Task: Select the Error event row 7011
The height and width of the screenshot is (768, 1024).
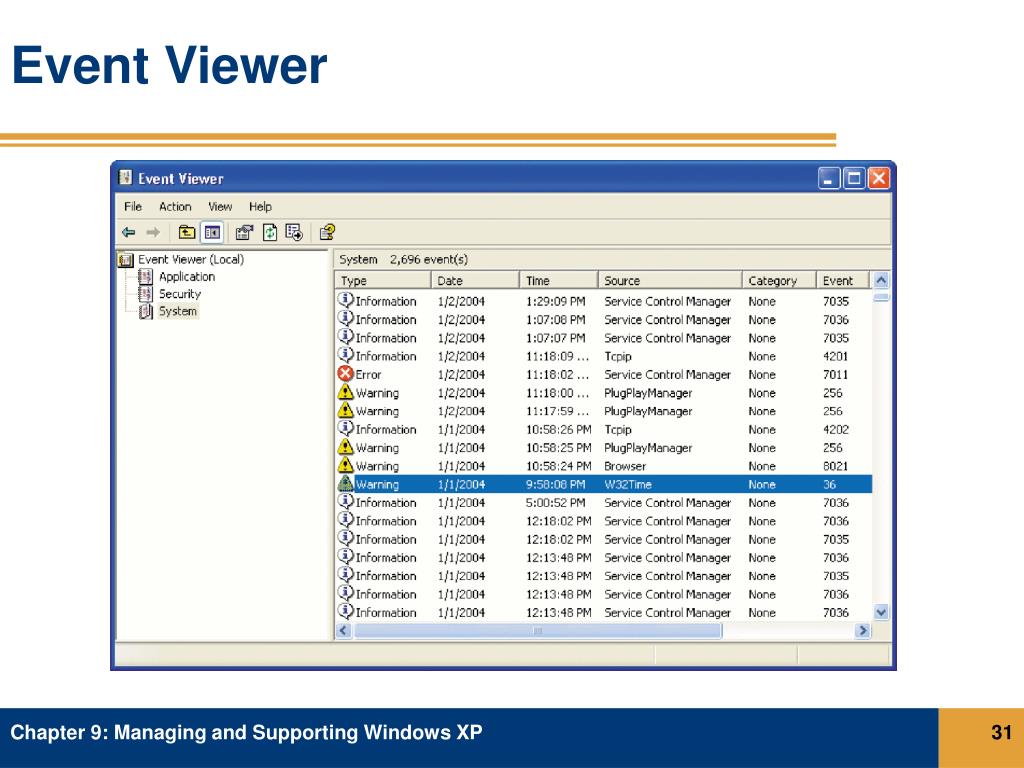Action: [x=603, y=374]
